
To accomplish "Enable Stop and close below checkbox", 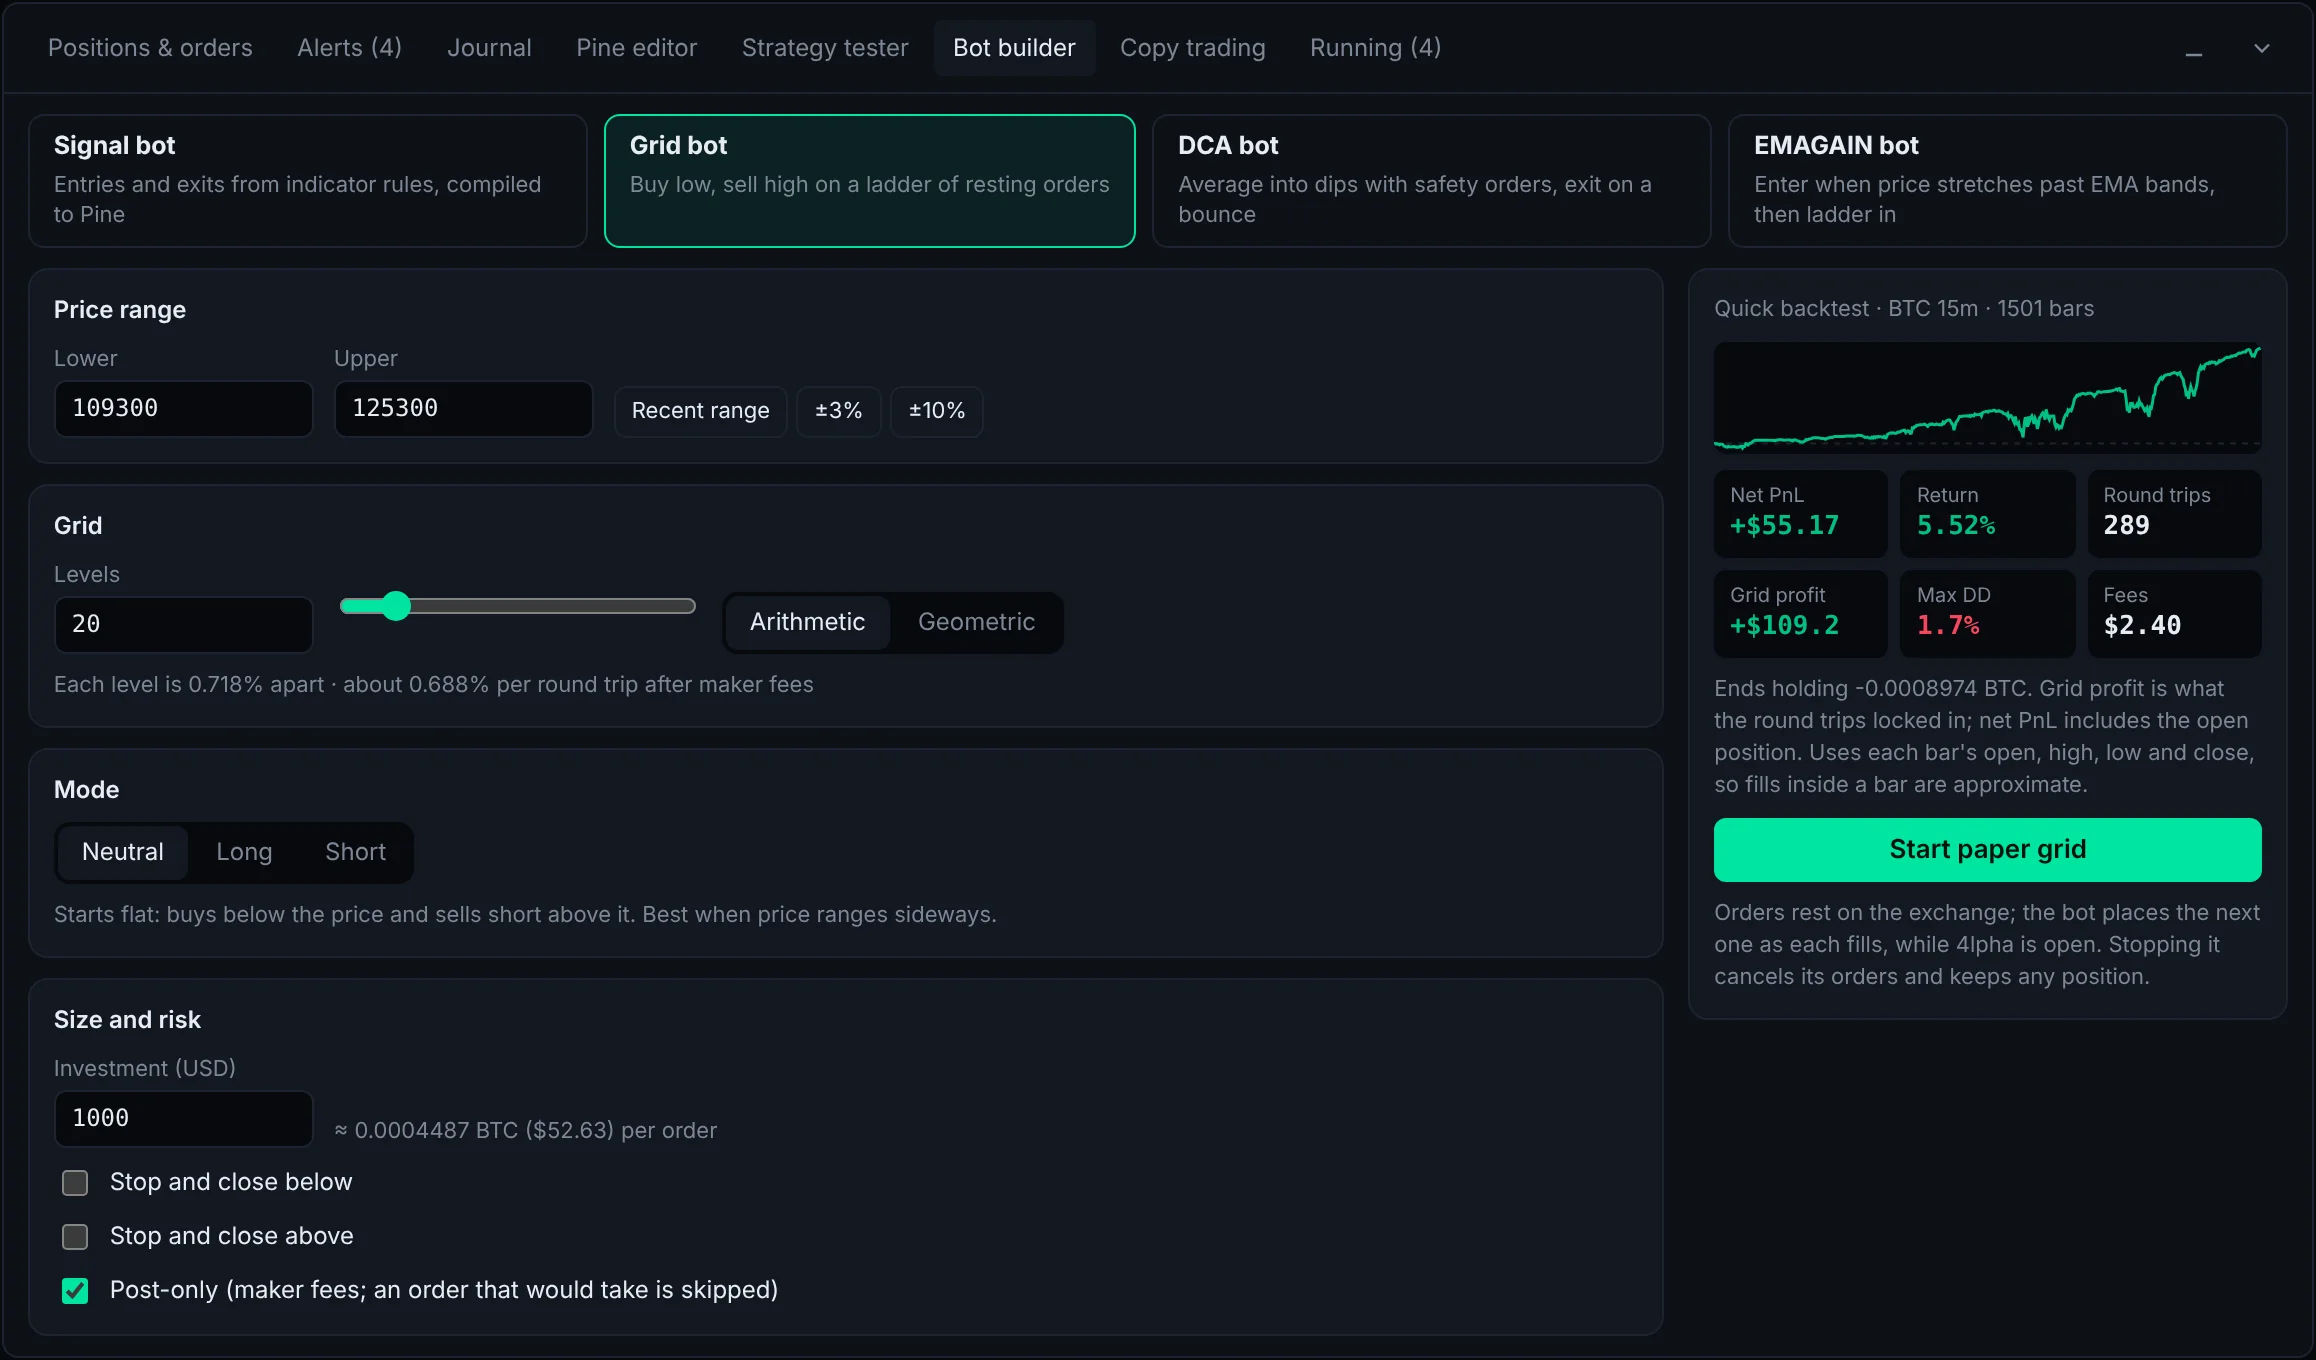I will point(75,1183).
